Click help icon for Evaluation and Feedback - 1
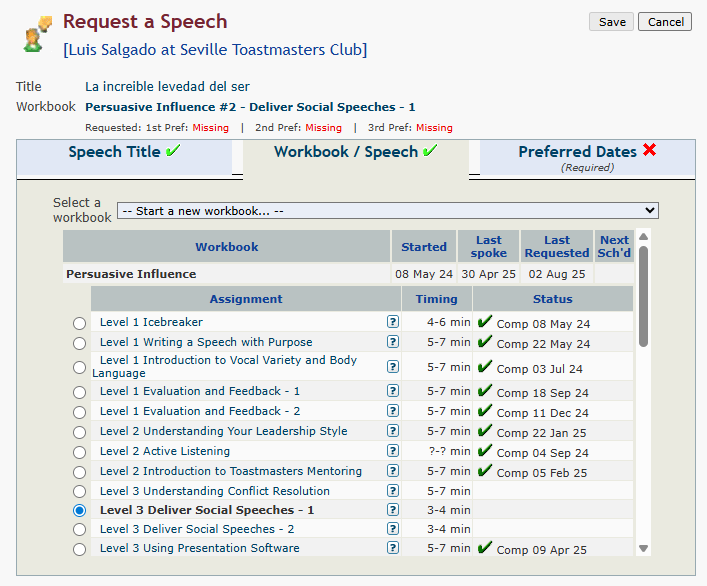The image size is (707, 586). pyautogui.click(x=393, y=391)
